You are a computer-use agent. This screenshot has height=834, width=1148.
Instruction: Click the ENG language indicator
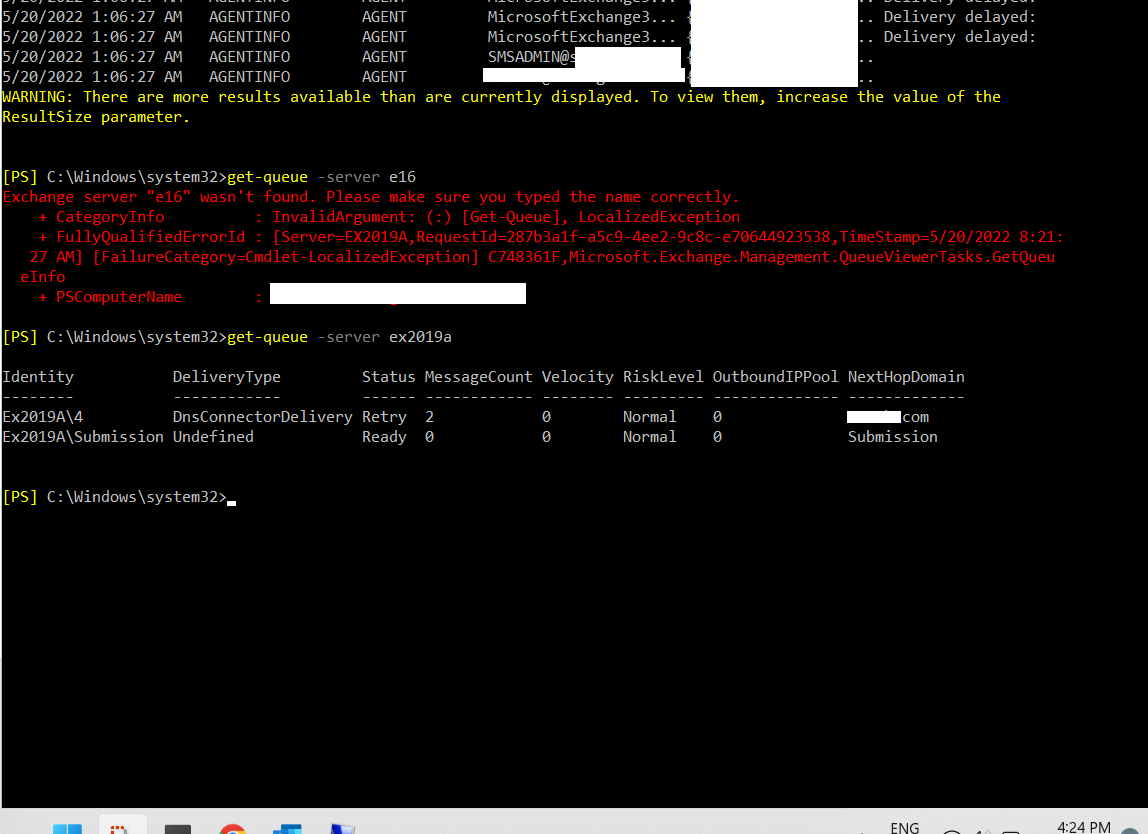click(904, 827)
